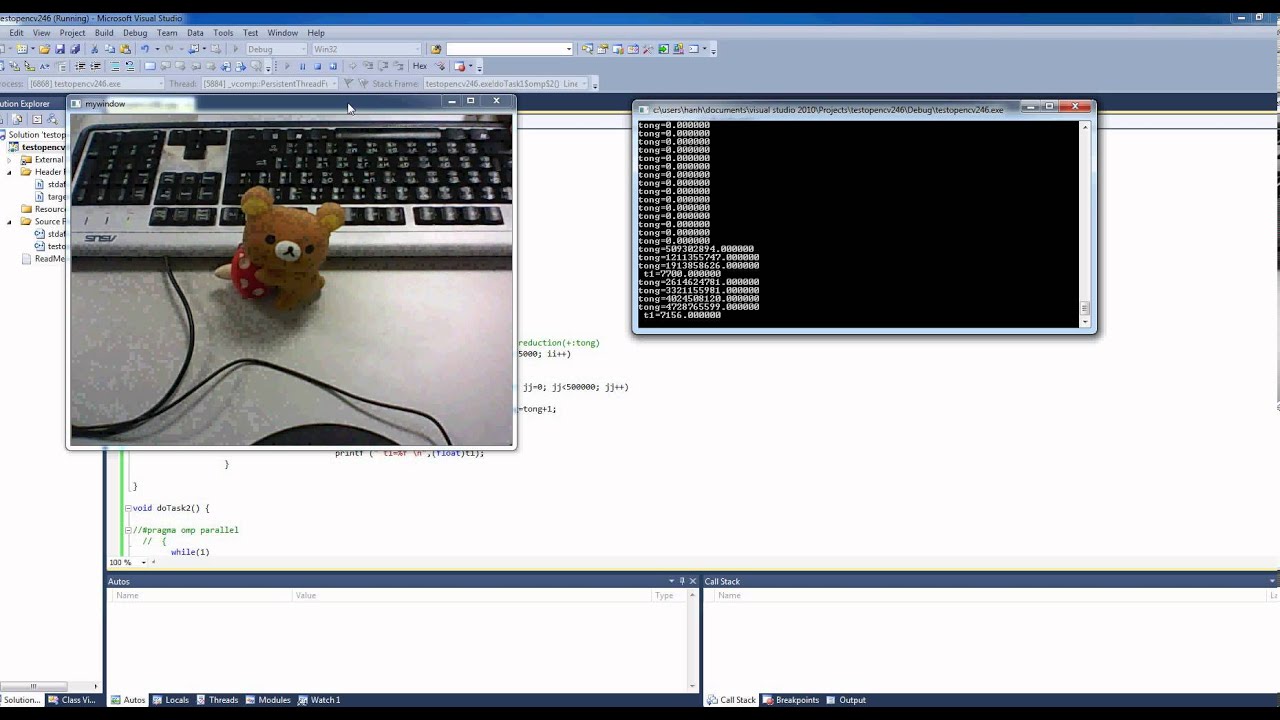Click the Step Over icon
The image size is (1280, 720).
(383, 66)
